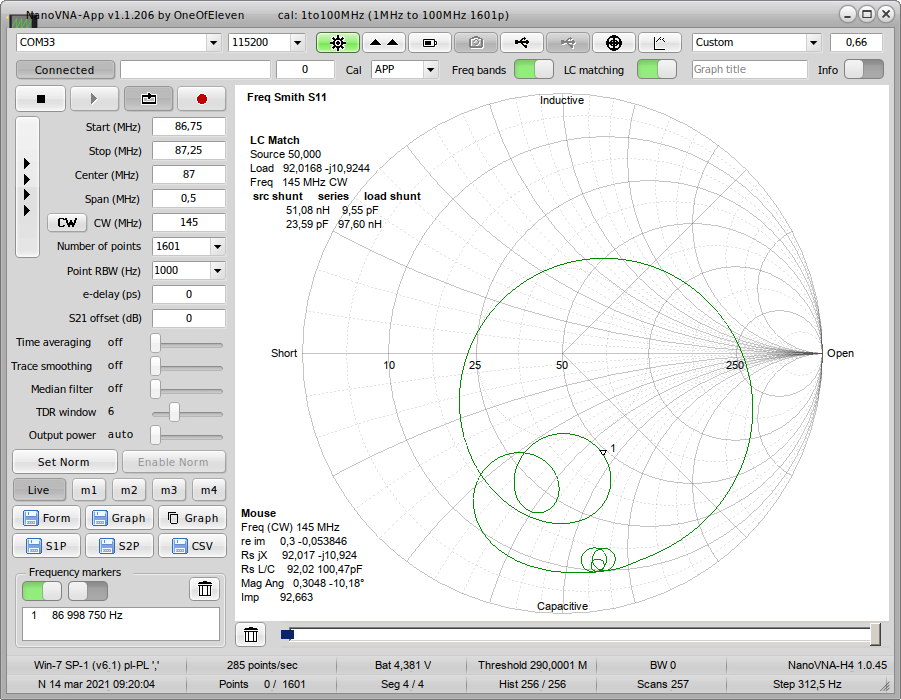Click the battery status icon
Screen dimensions: 901x700
[x=430, y=42]
